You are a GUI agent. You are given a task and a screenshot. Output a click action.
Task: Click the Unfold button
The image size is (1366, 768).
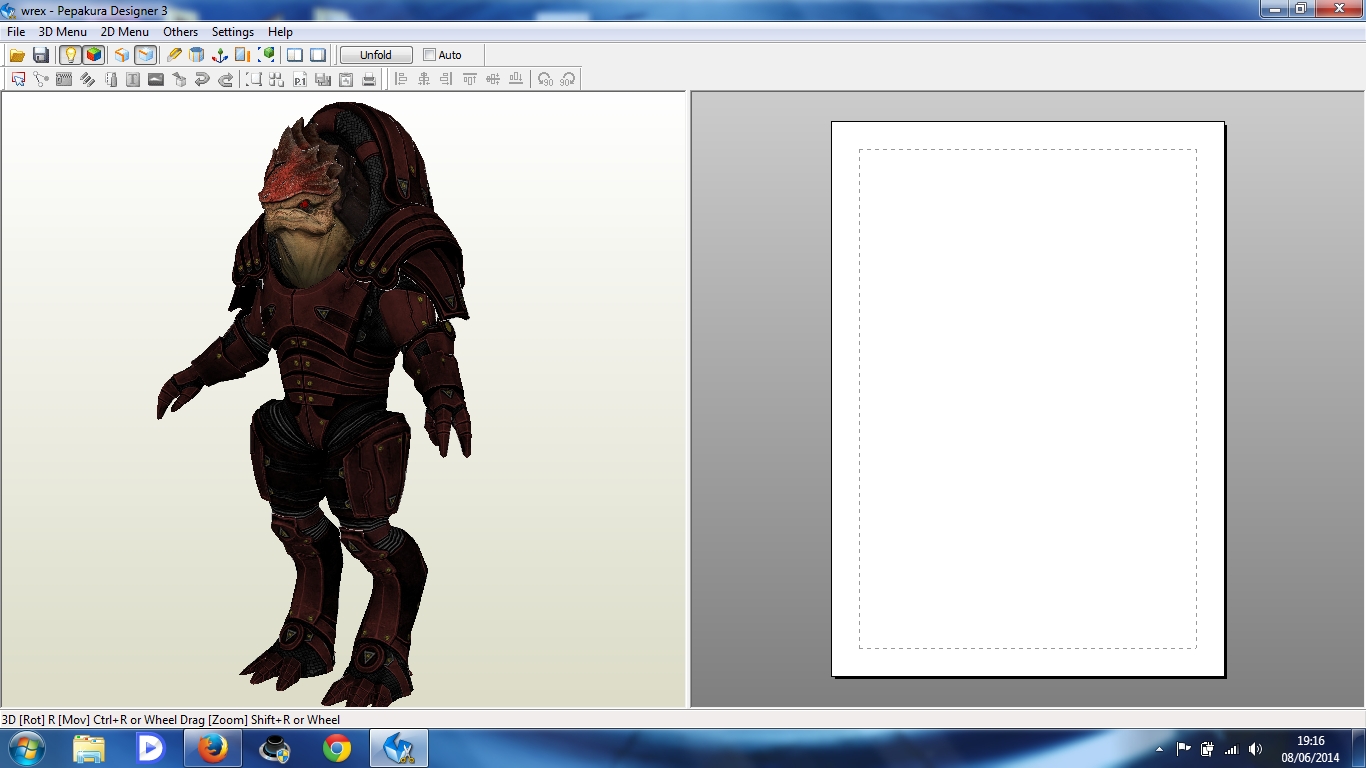click(x=376, y=55)
